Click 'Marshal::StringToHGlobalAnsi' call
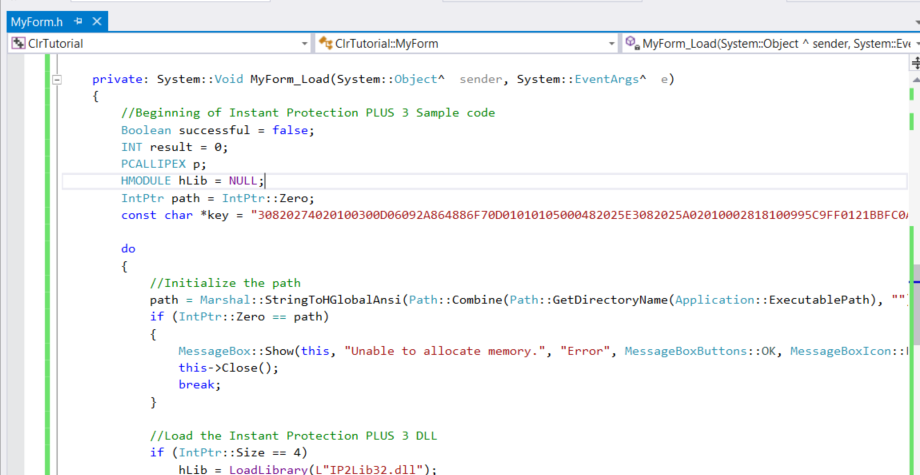This screenshot has width=920, height=475. (x=301, y=300)
